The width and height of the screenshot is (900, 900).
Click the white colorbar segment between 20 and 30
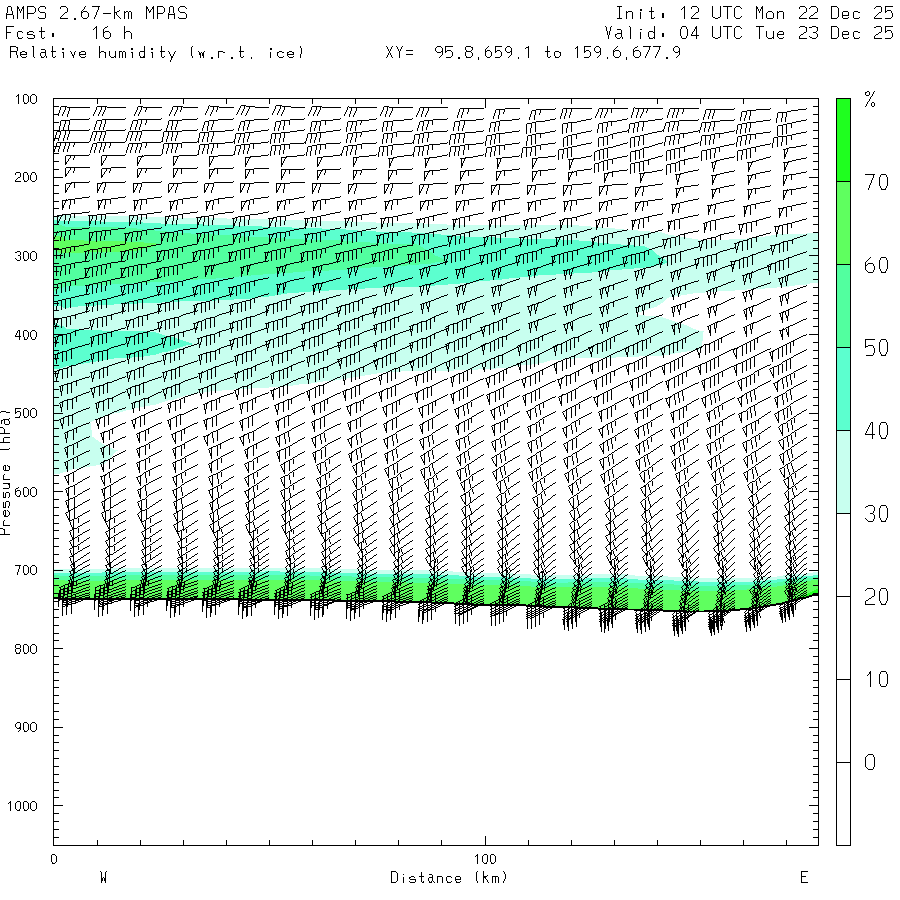843,555
